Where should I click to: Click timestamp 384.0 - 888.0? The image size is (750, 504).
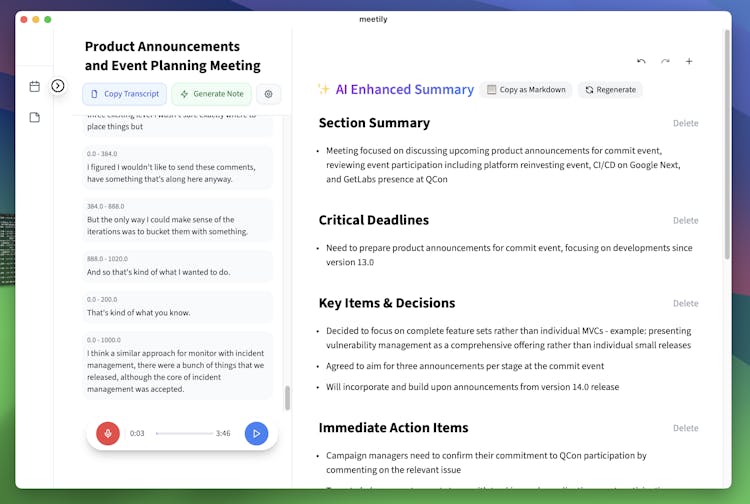[x=105, y=206]
